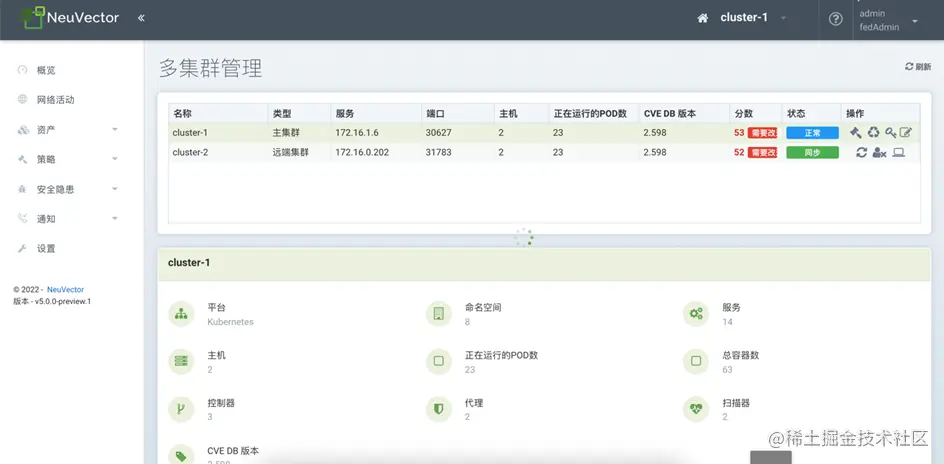The image size is (944, 464).
Task: Click the 主机 server icon
Action: (181, 361)
